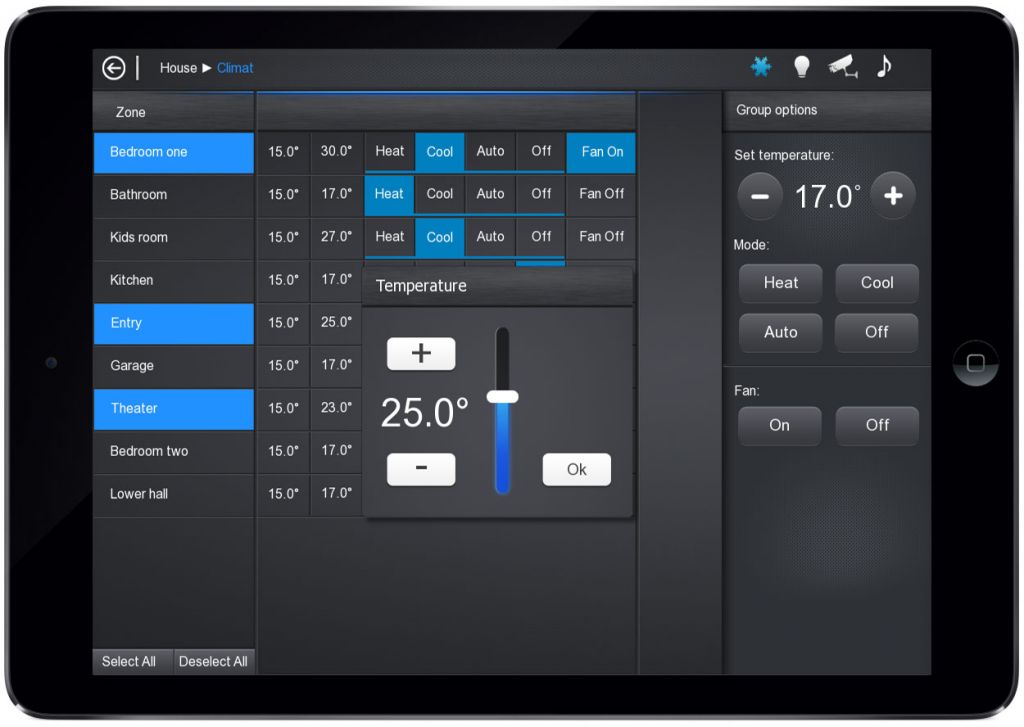This screenshot has height=727, width=1024.
Task: Enable Heat mode on the Bathroom row
Action: [x=389, y=195]
